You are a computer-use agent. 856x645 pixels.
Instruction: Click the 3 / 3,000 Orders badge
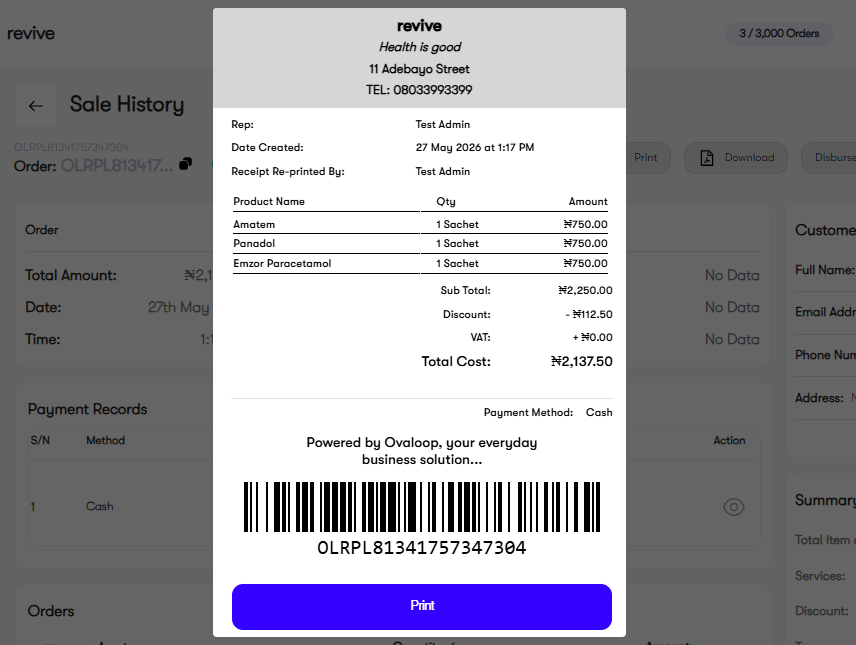pos(779,33)
